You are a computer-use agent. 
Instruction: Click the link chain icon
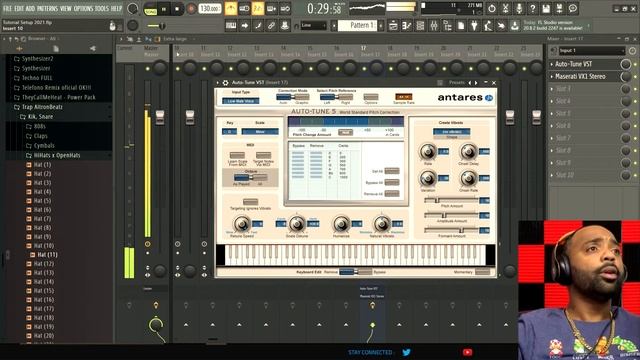[x=271, y=26]
